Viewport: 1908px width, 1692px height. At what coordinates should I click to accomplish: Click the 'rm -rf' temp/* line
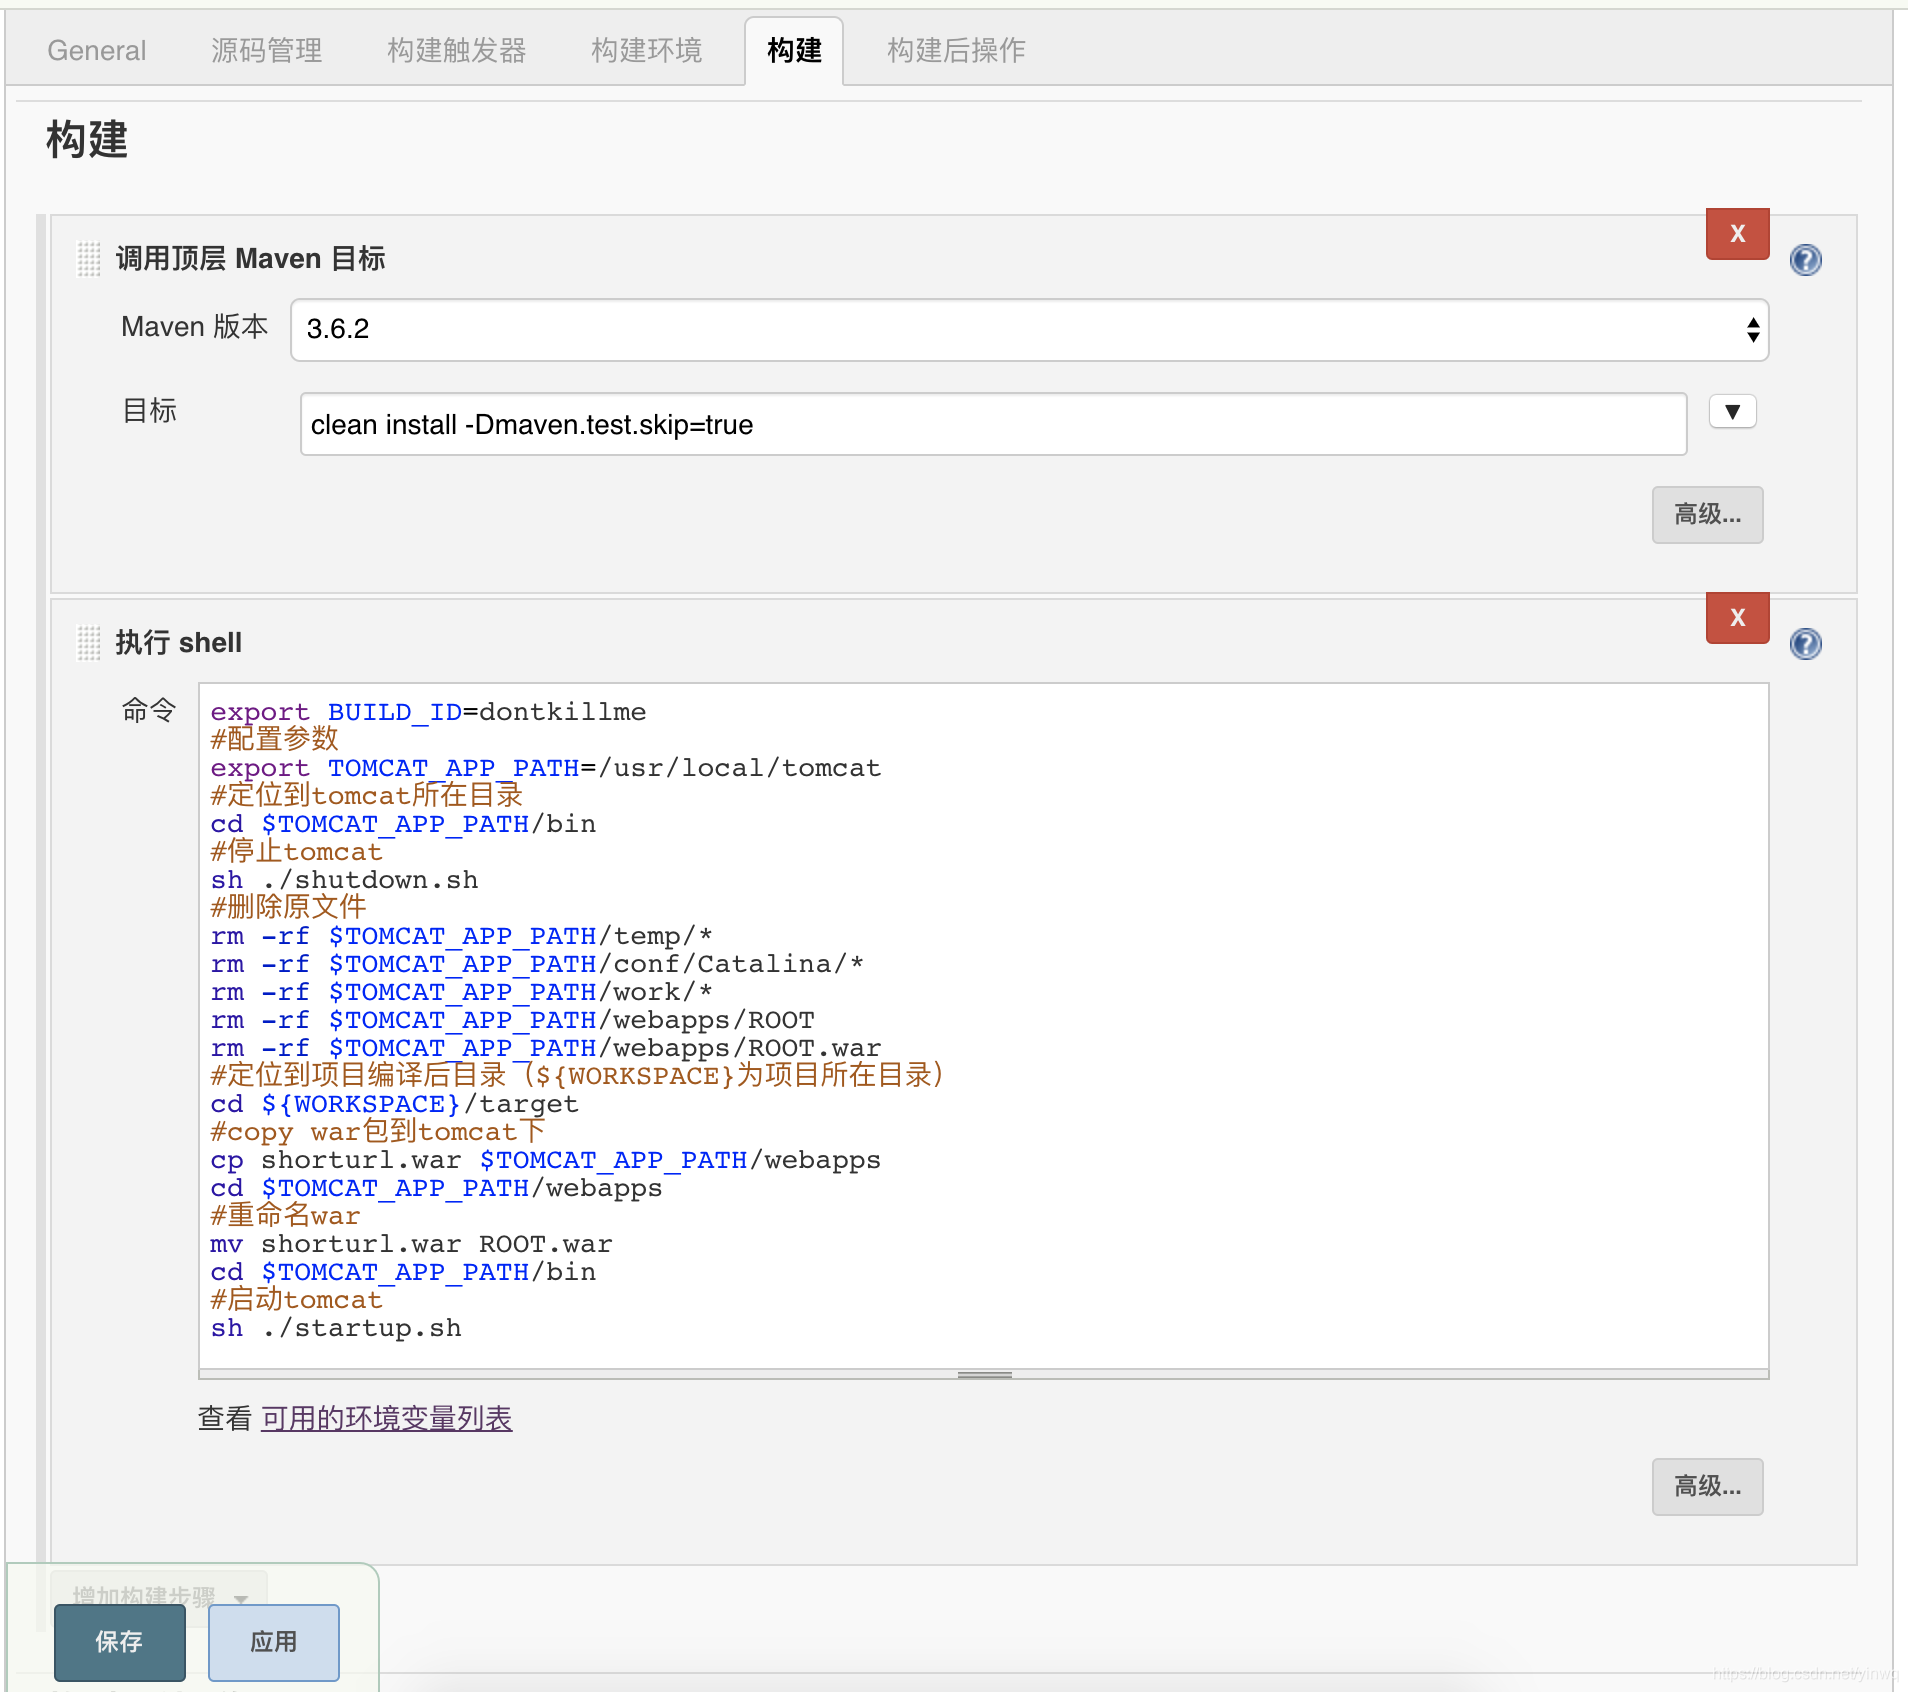click(x=461, y=936)
